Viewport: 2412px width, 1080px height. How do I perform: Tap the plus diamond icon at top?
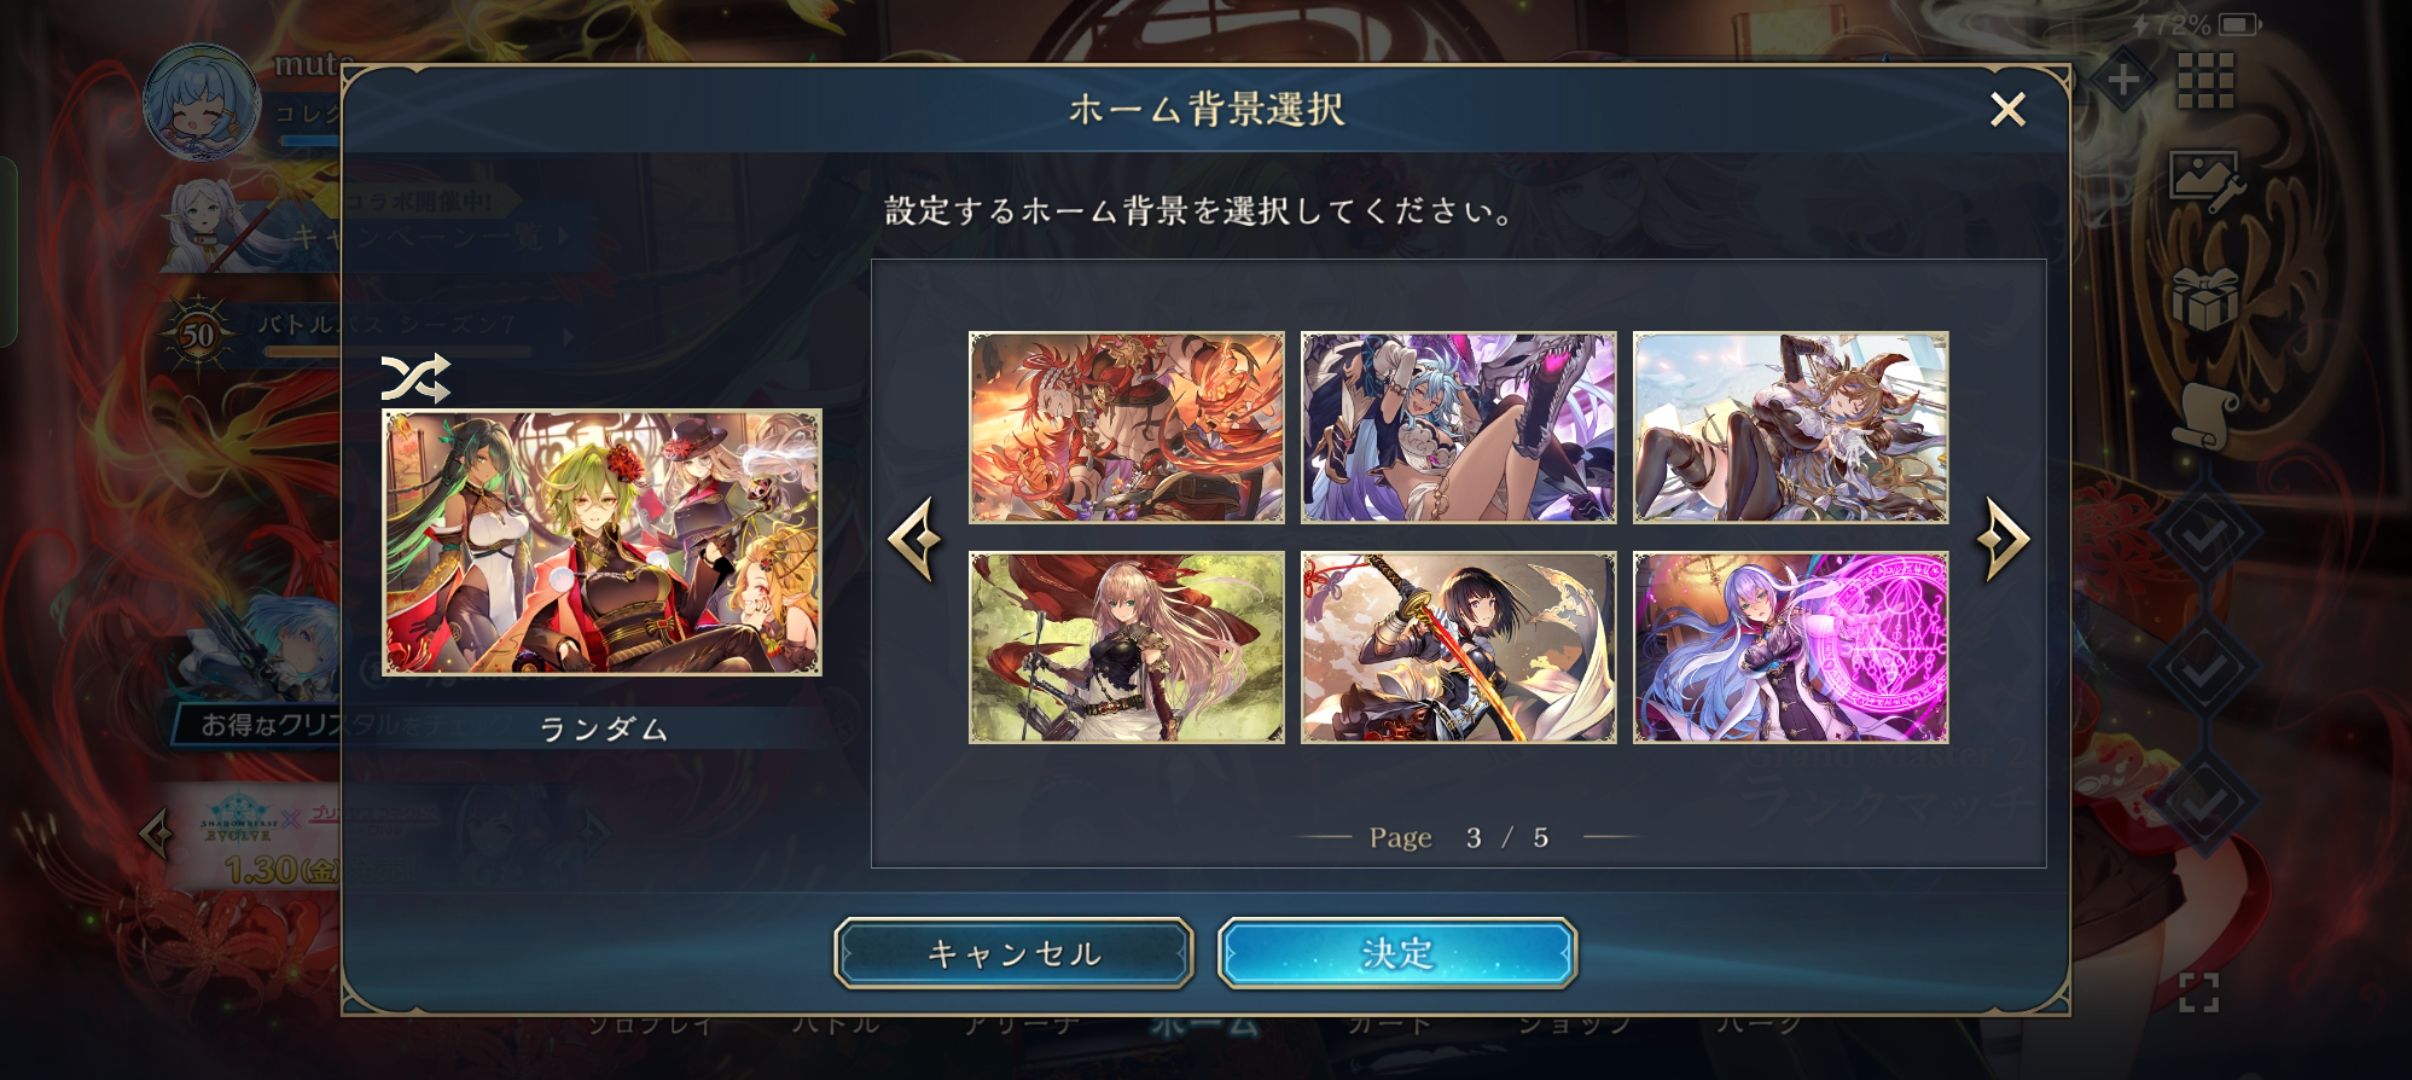2123,80
